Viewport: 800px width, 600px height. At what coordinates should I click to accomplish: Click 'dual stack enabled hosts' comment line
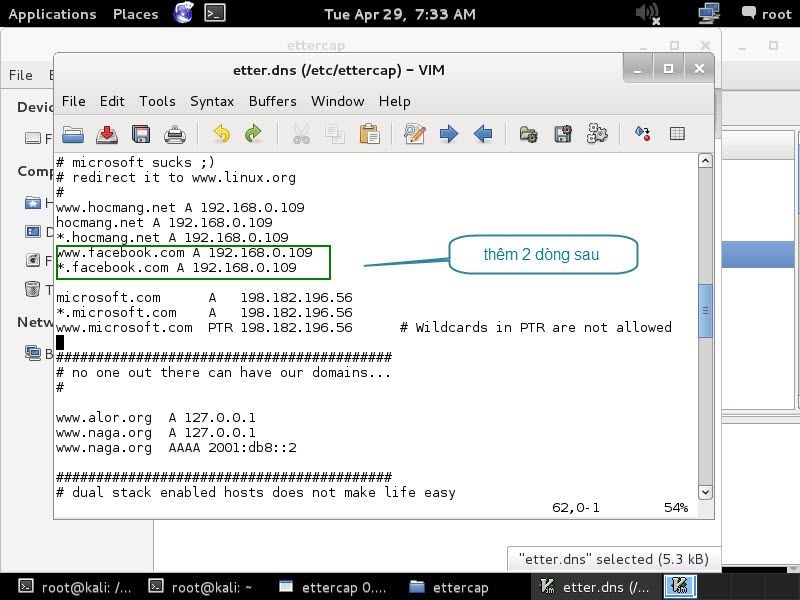point(256,493)
